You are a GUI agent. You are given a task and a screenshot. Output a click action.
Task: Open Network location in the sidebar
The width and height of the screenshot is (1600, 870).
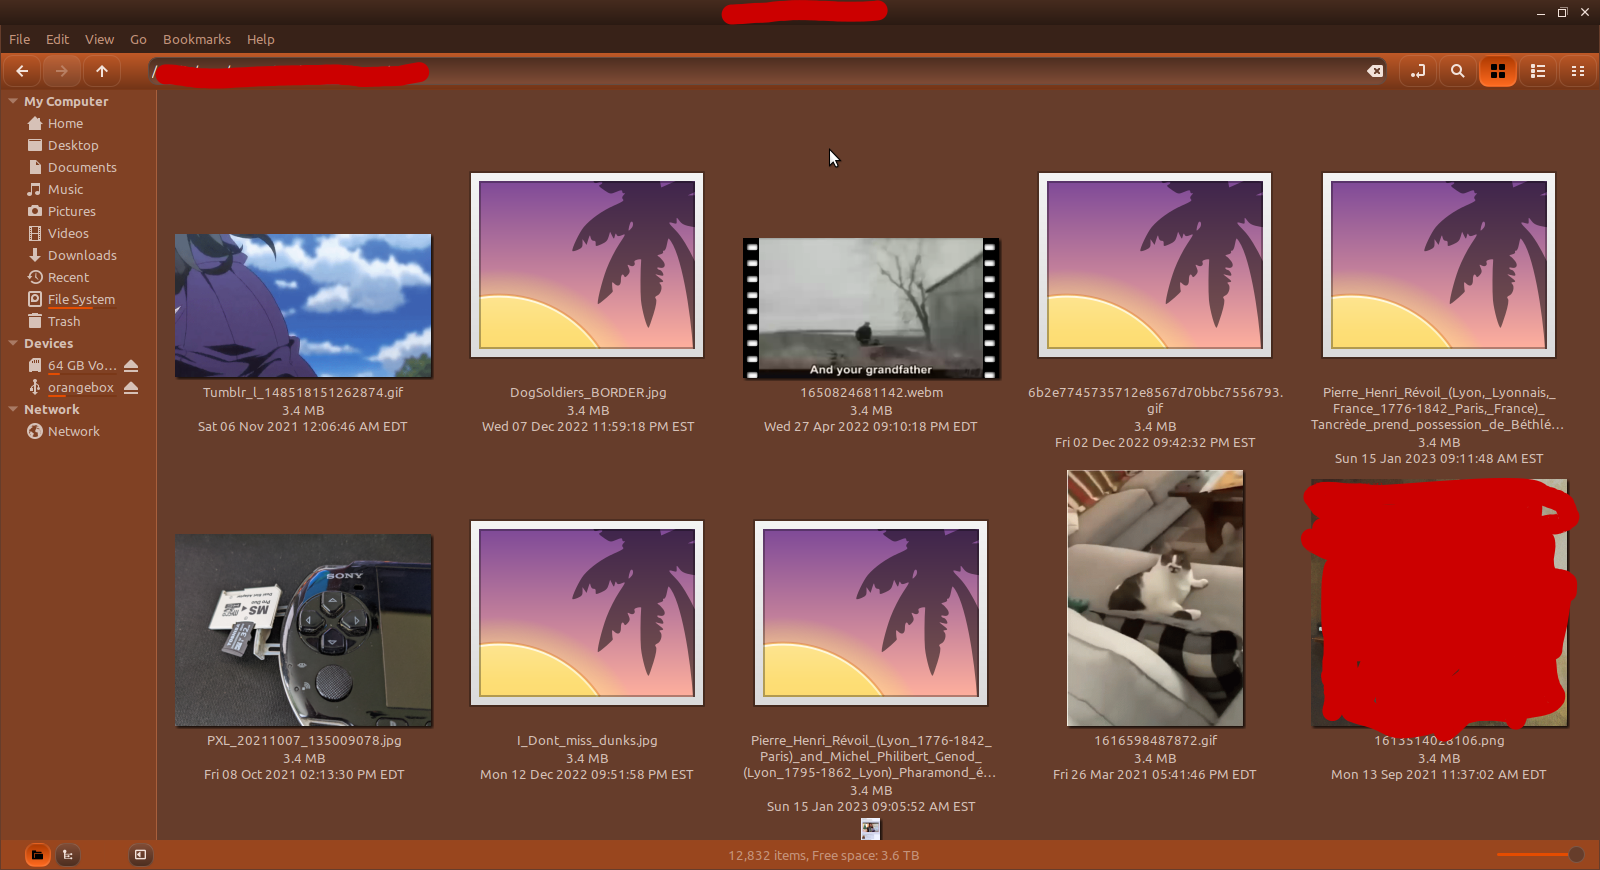point(74,432)
